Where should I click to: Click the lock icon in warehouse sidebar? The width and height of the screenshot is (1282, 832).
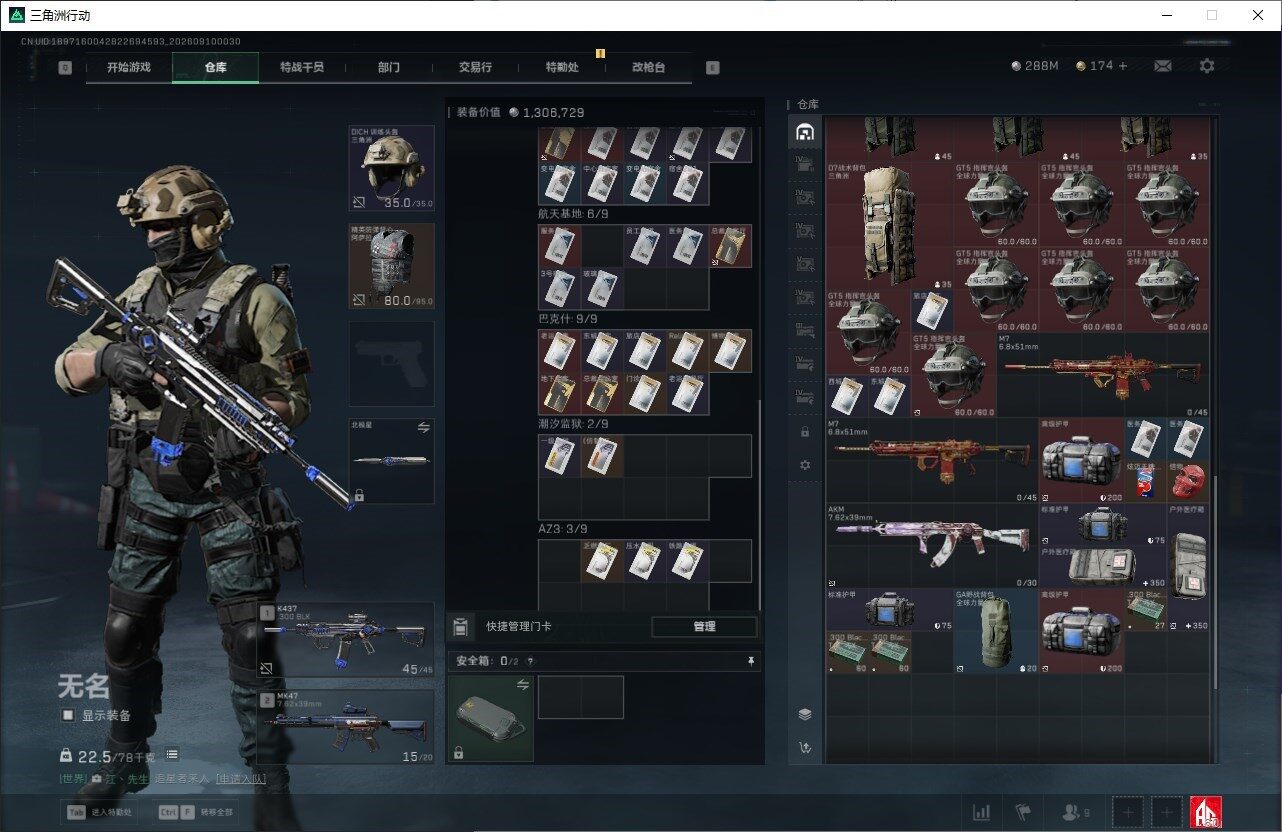click(804, 432)
